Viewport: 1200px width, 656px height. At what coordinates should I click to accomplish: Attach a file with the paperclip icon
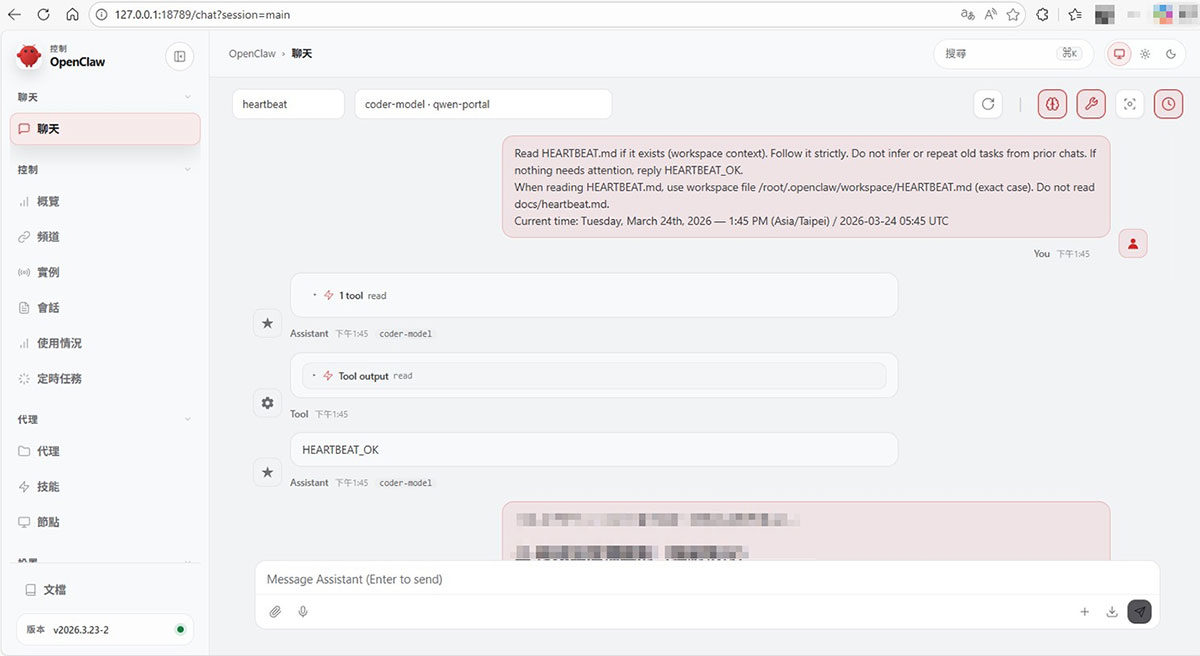[275, 611]
